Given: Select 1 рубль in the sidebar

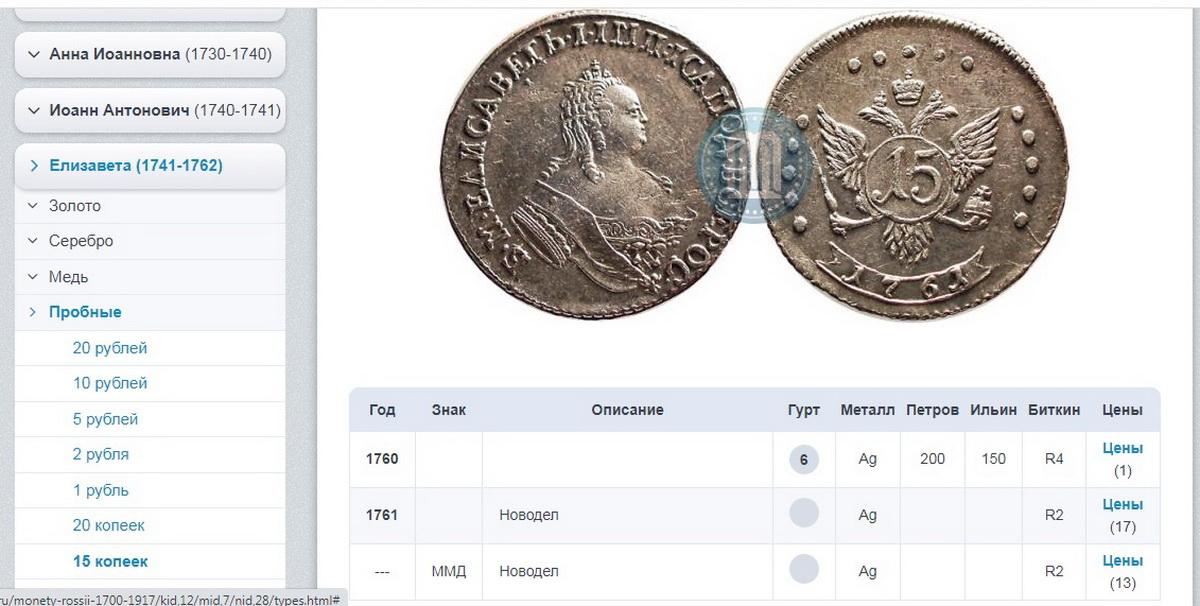Looking at the screenshot, I should [101, 490].
